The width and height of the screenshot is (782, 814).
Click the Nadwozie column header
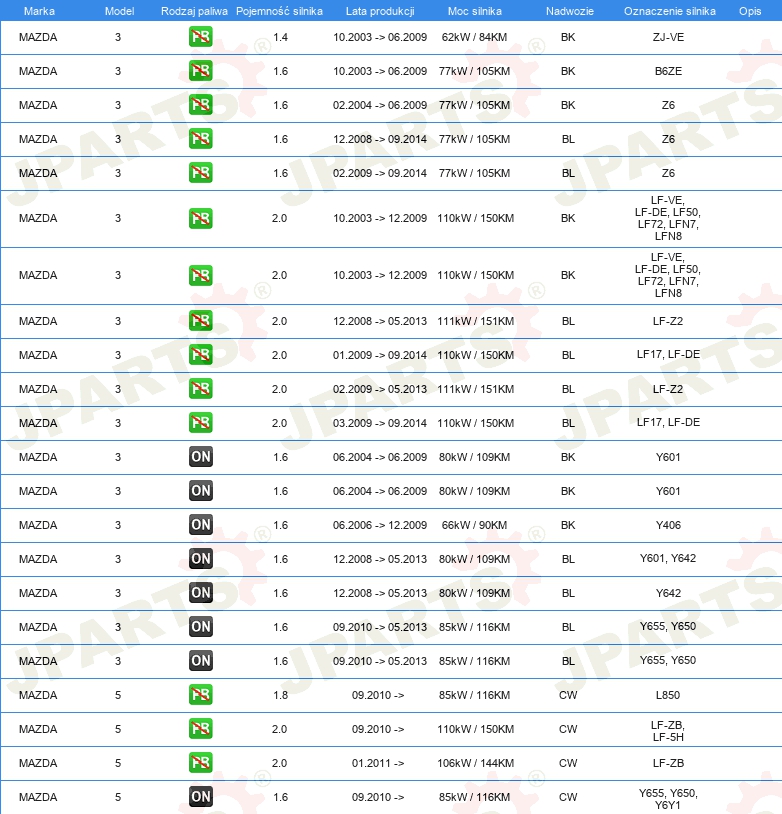tap(570, 11)
